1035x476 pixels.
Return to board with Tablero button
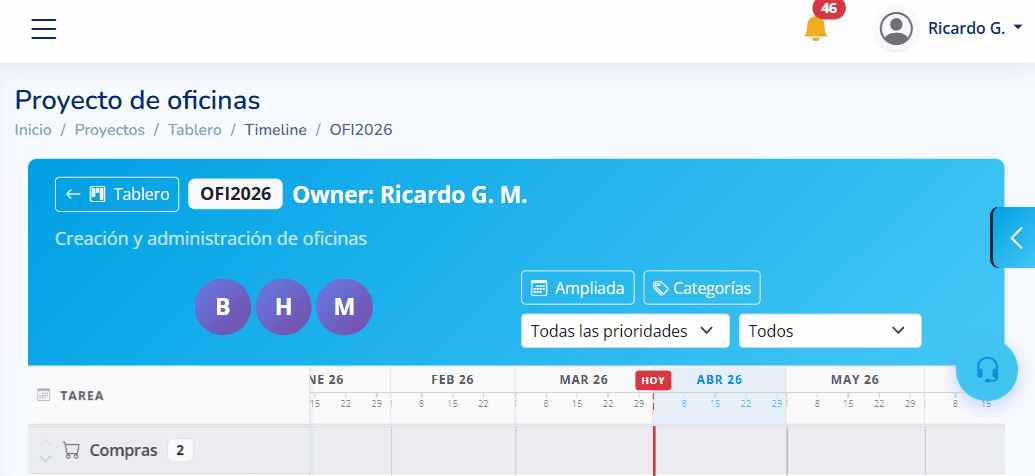(117, 194)
